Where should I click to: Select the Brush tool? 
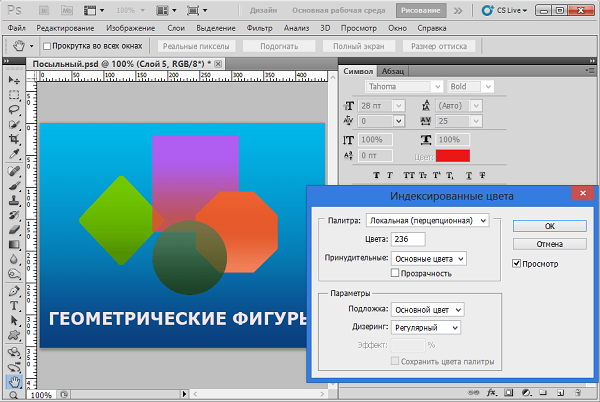[x=14, y=186]
